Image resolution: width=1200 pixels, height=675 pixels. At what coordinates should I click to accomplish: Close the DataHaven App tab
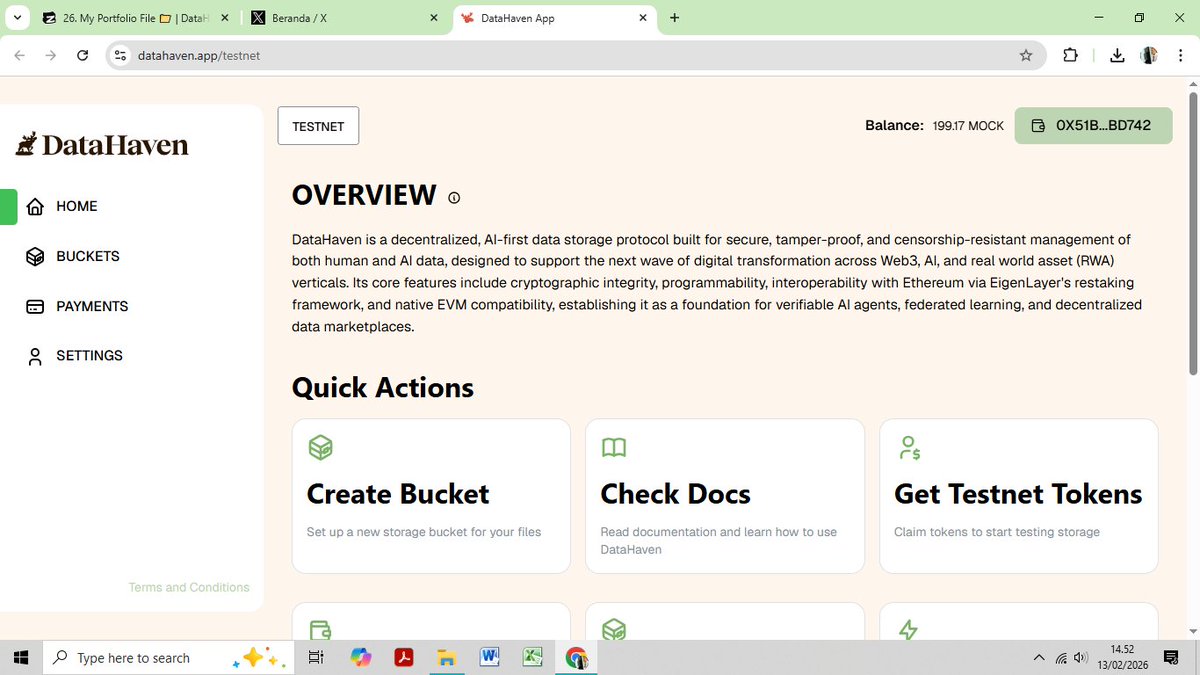pos(642,18)
